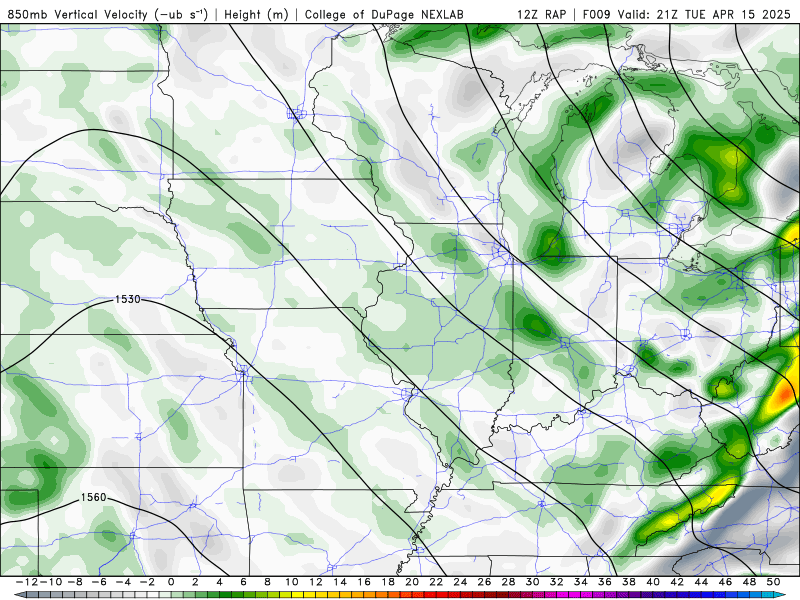Click the 14 value on the color scale
Viewport: 800px width, 600px height.
pos(340,582)
